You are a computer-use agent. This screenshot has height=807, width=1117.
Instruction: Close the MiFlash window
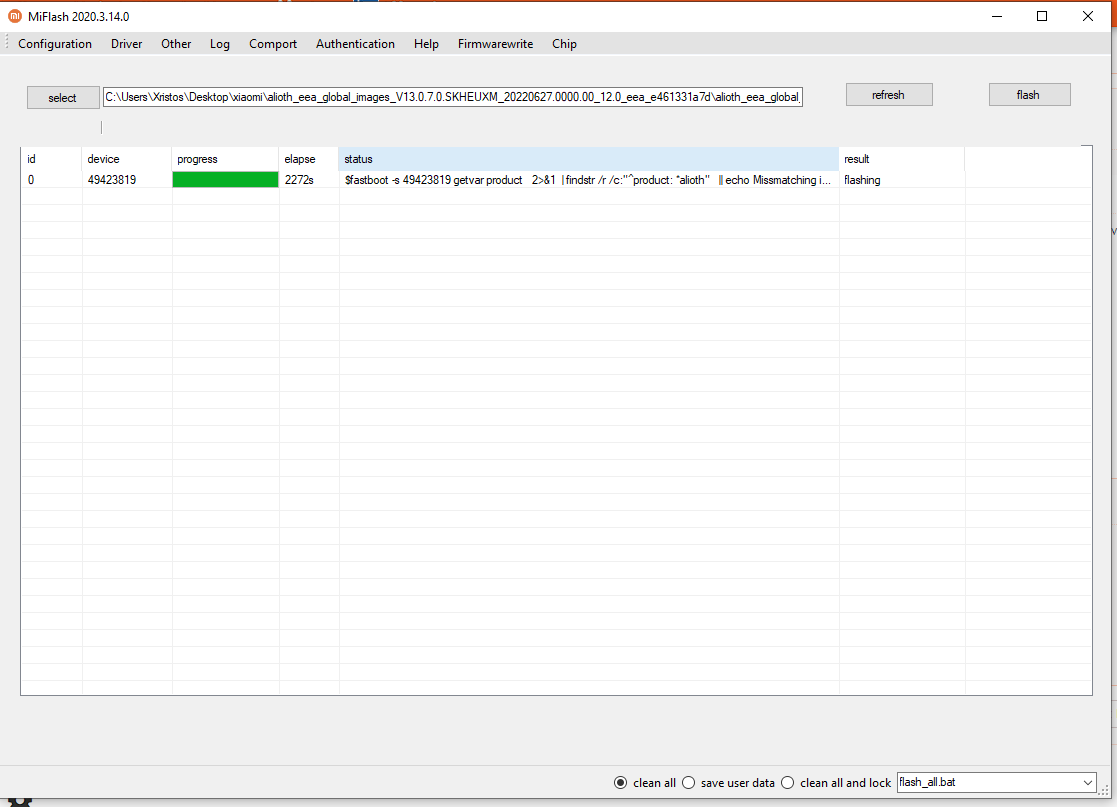(x=1087, y=16)
